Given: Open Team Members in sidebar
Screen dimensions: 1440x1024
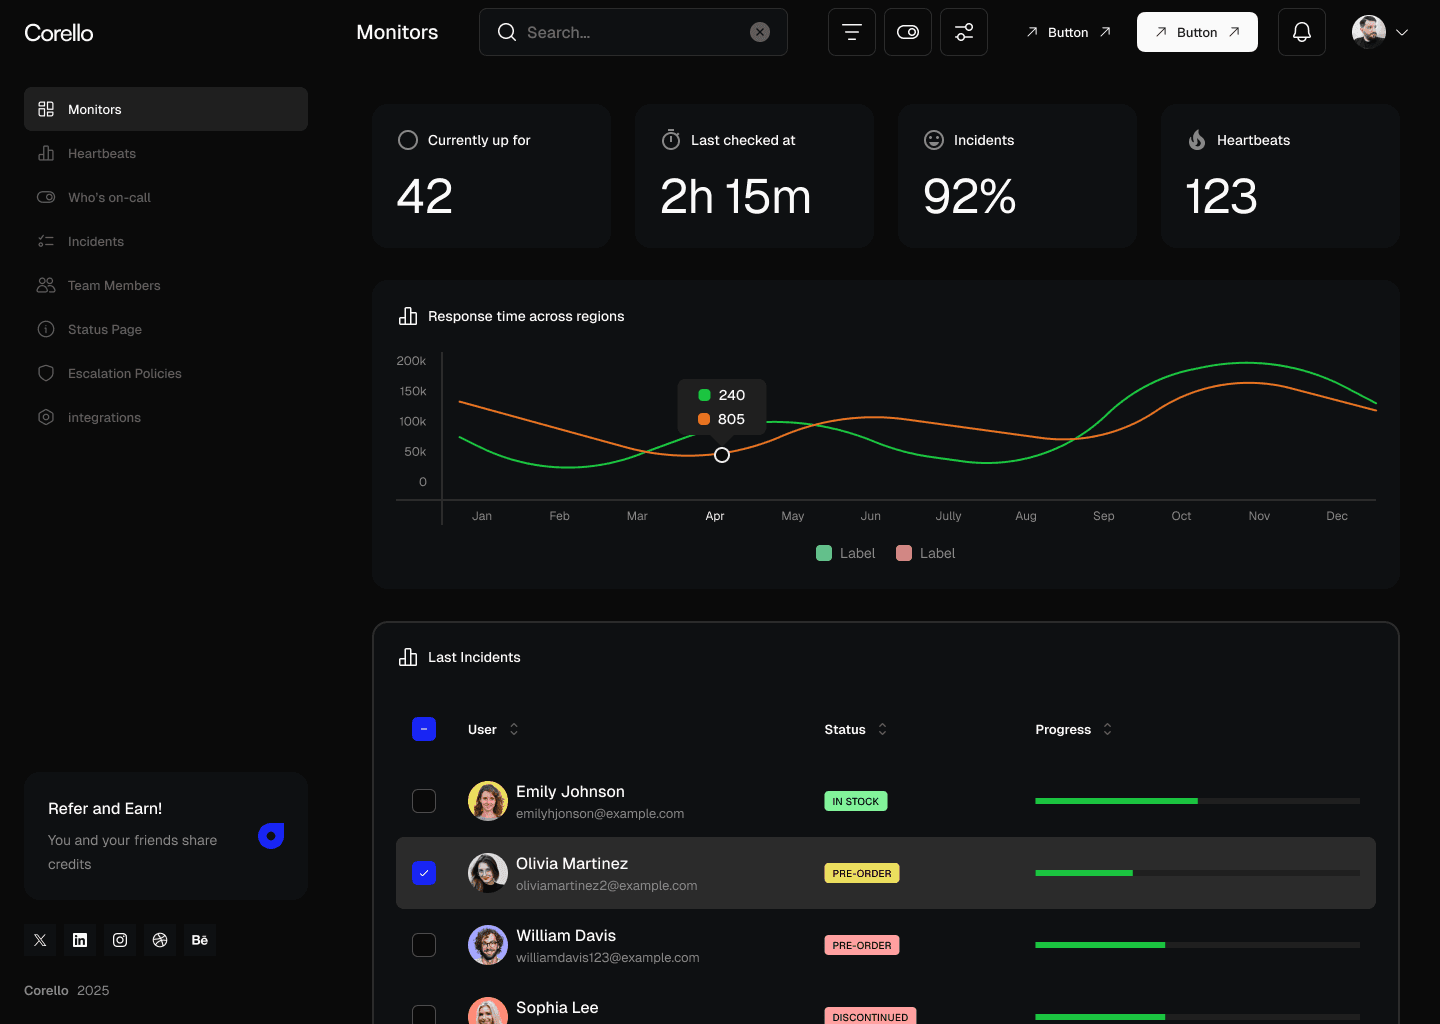Looking at the screenshot, I should click(166, 285).
